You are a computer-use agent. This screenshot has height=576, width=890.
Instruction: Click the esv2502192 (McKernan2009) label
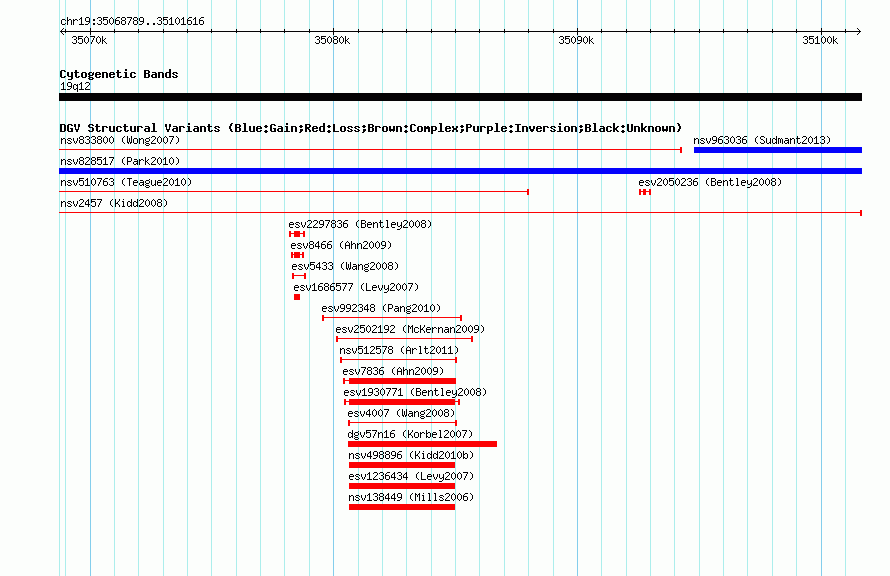pos(410,329)
